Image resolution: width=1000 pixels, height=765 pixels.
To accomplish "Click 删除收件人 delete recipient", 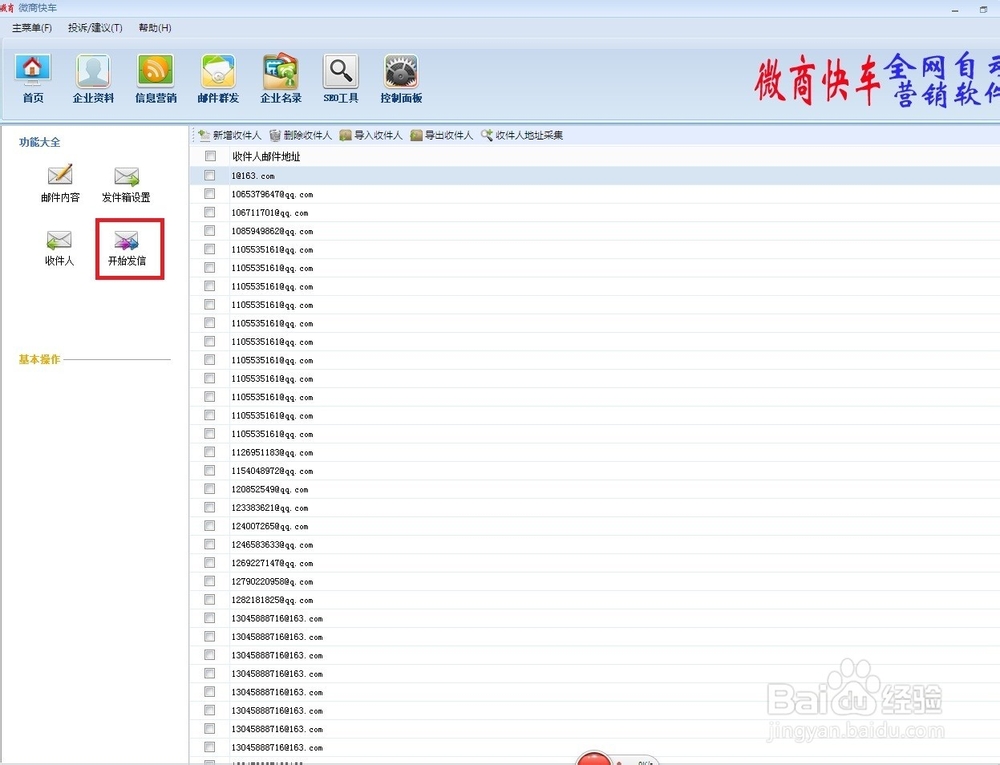I will click(x=300, y=135).
